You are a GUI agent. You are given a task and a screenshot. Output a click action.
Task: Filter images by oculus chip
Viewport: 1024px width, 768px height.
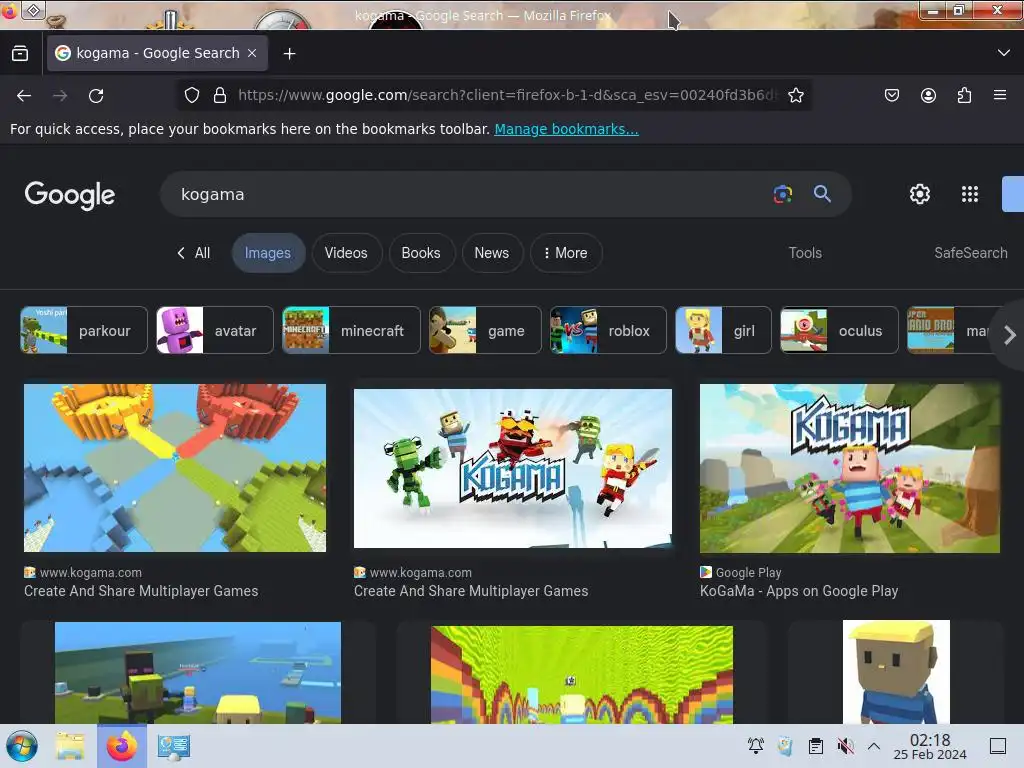pyautogui.click(x=839, y=330)
